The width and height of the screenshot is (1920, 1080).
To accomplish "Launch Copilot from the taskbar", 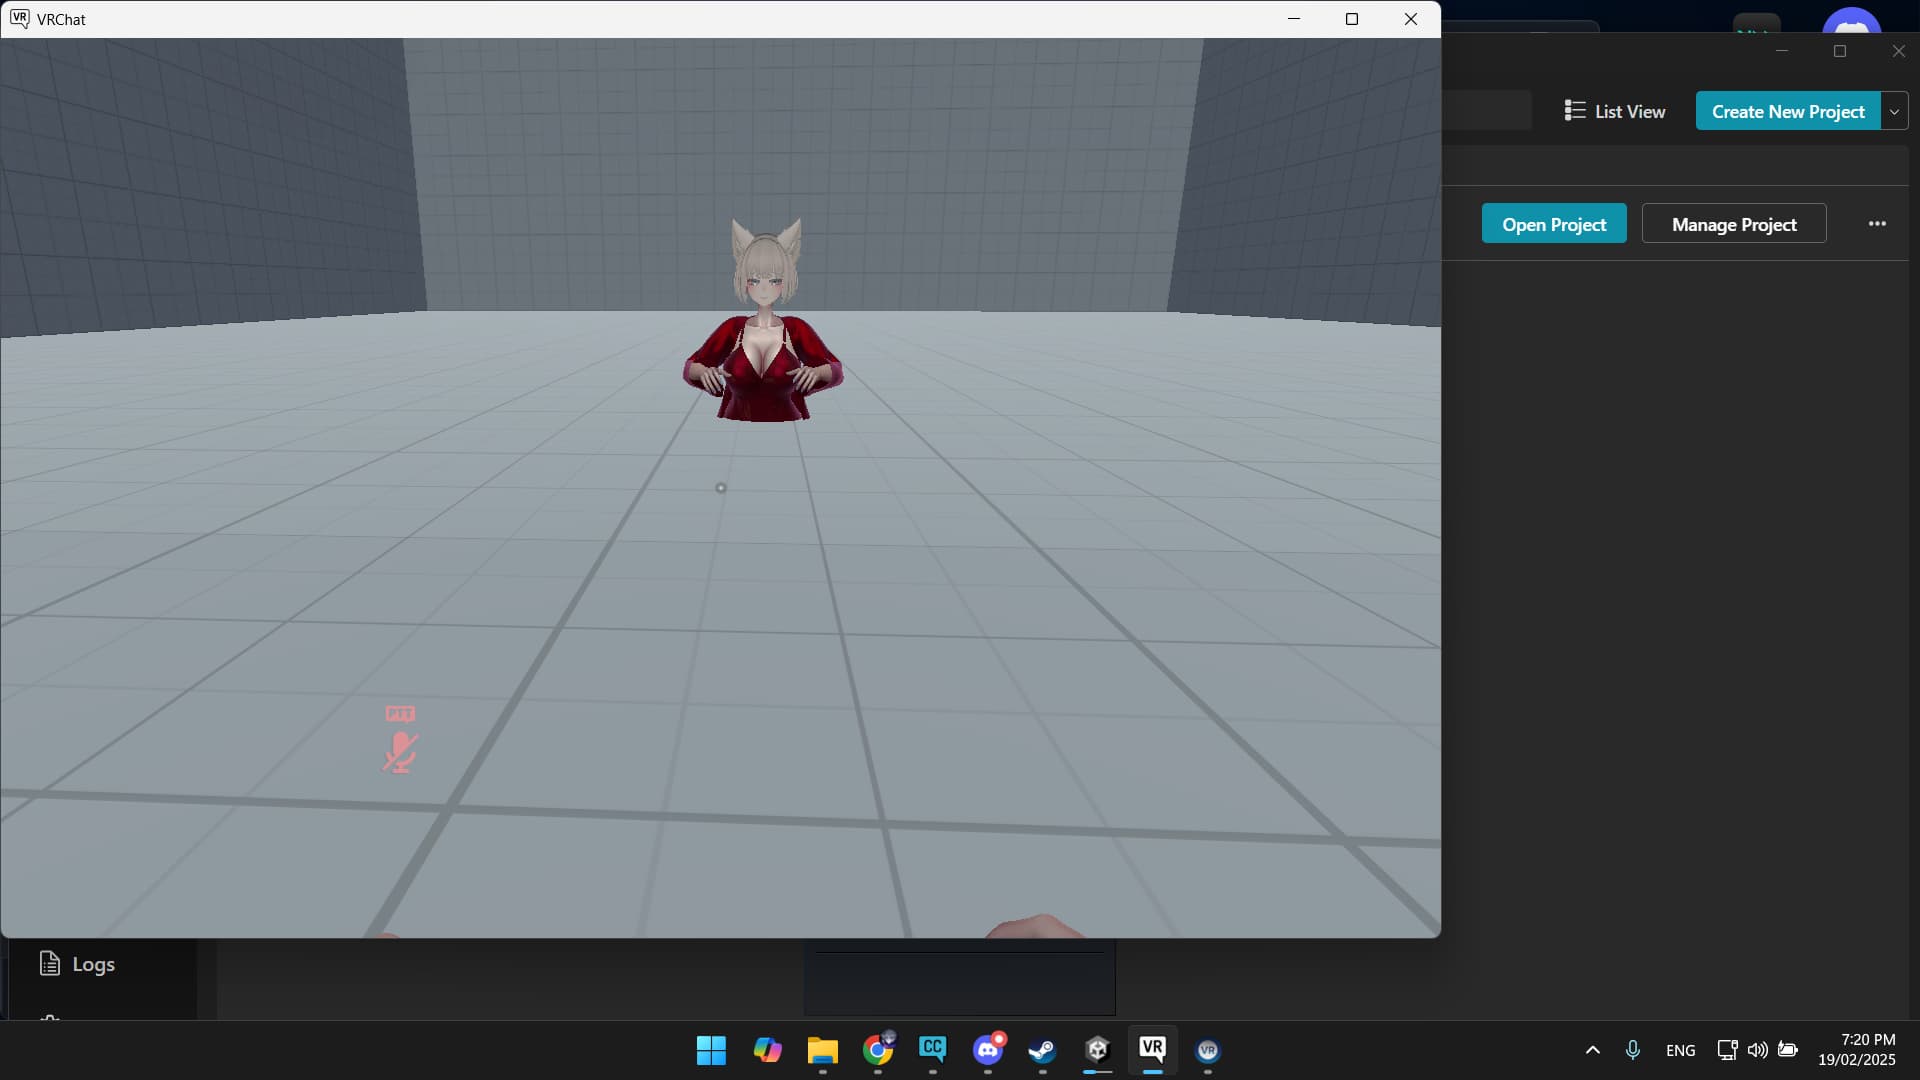I will [x=767, y=1050].
